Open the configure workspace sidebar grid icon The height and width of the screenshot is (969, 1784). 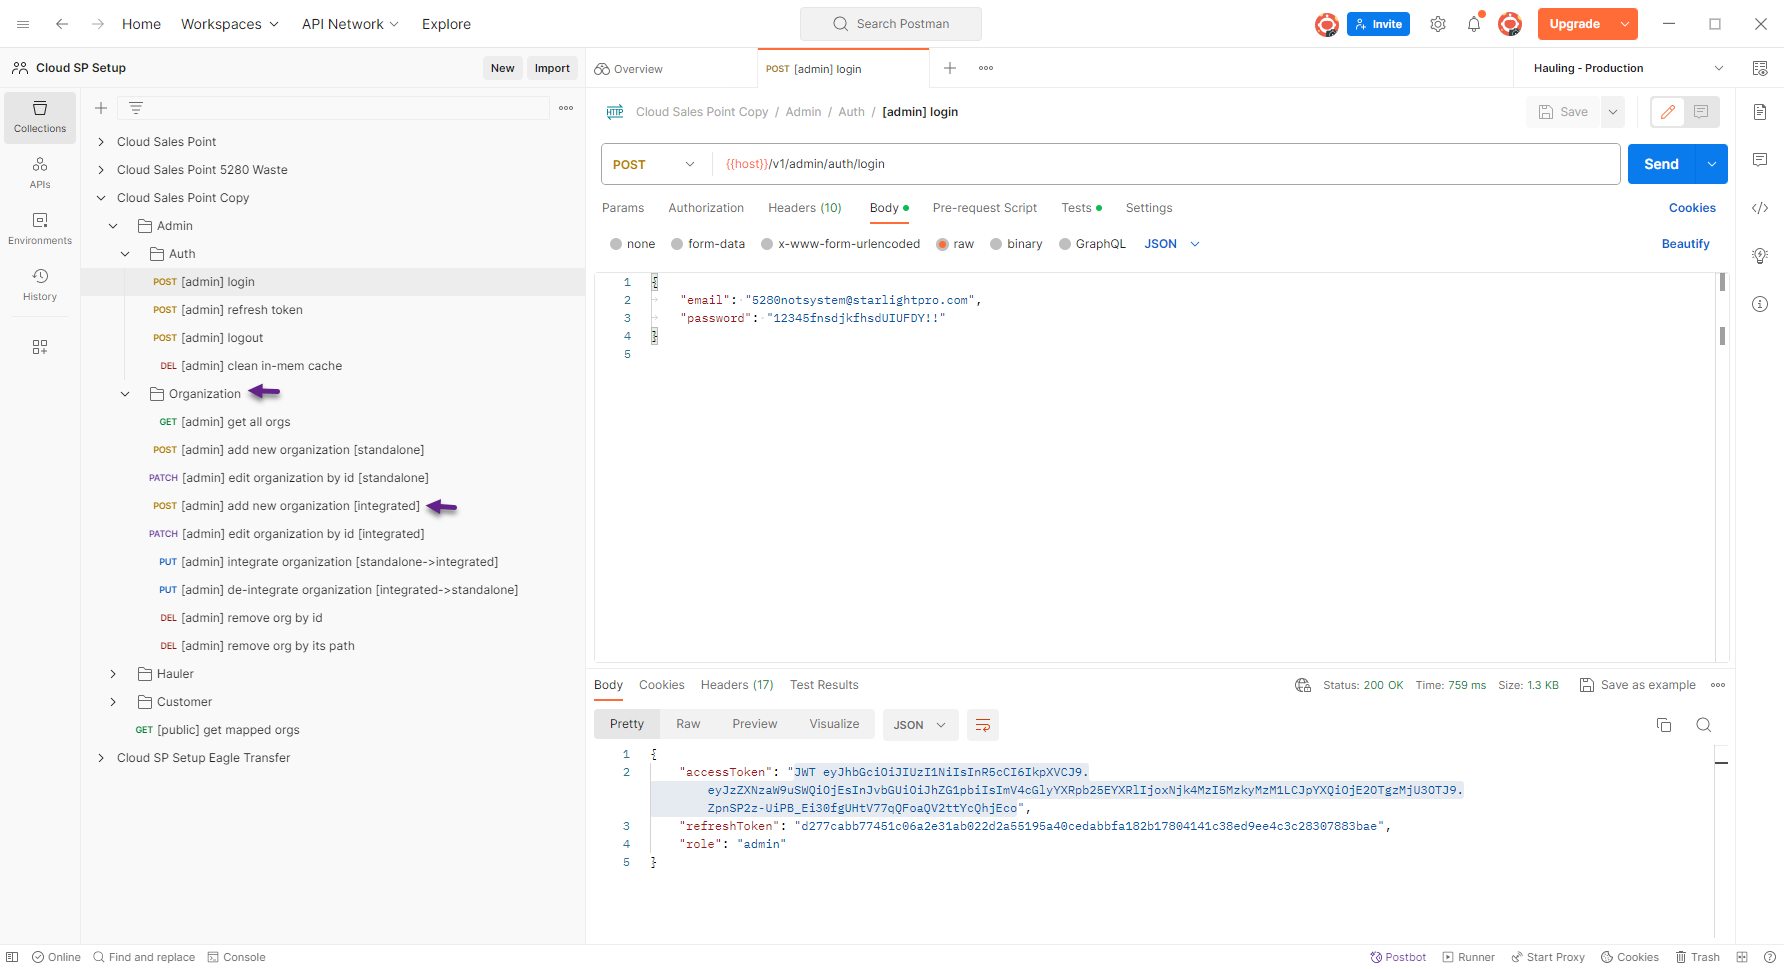40,347
